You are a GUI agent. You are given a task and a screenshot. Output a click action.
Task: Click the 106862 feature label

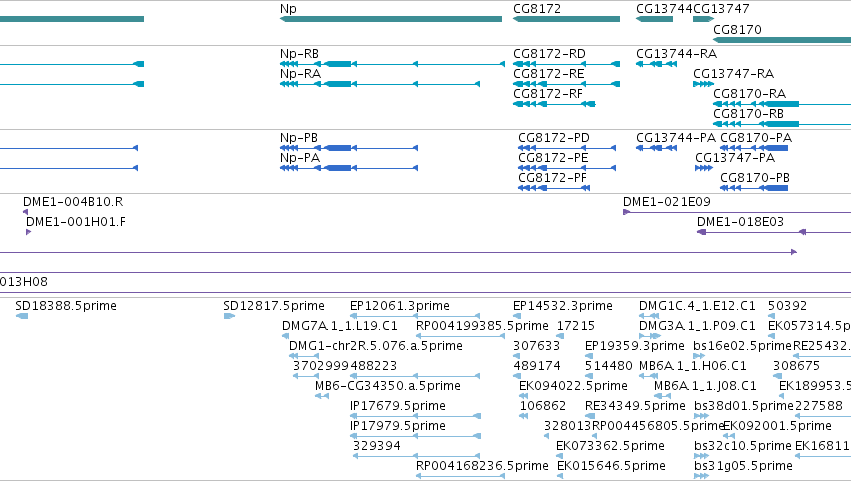click(x=543, y=407)
